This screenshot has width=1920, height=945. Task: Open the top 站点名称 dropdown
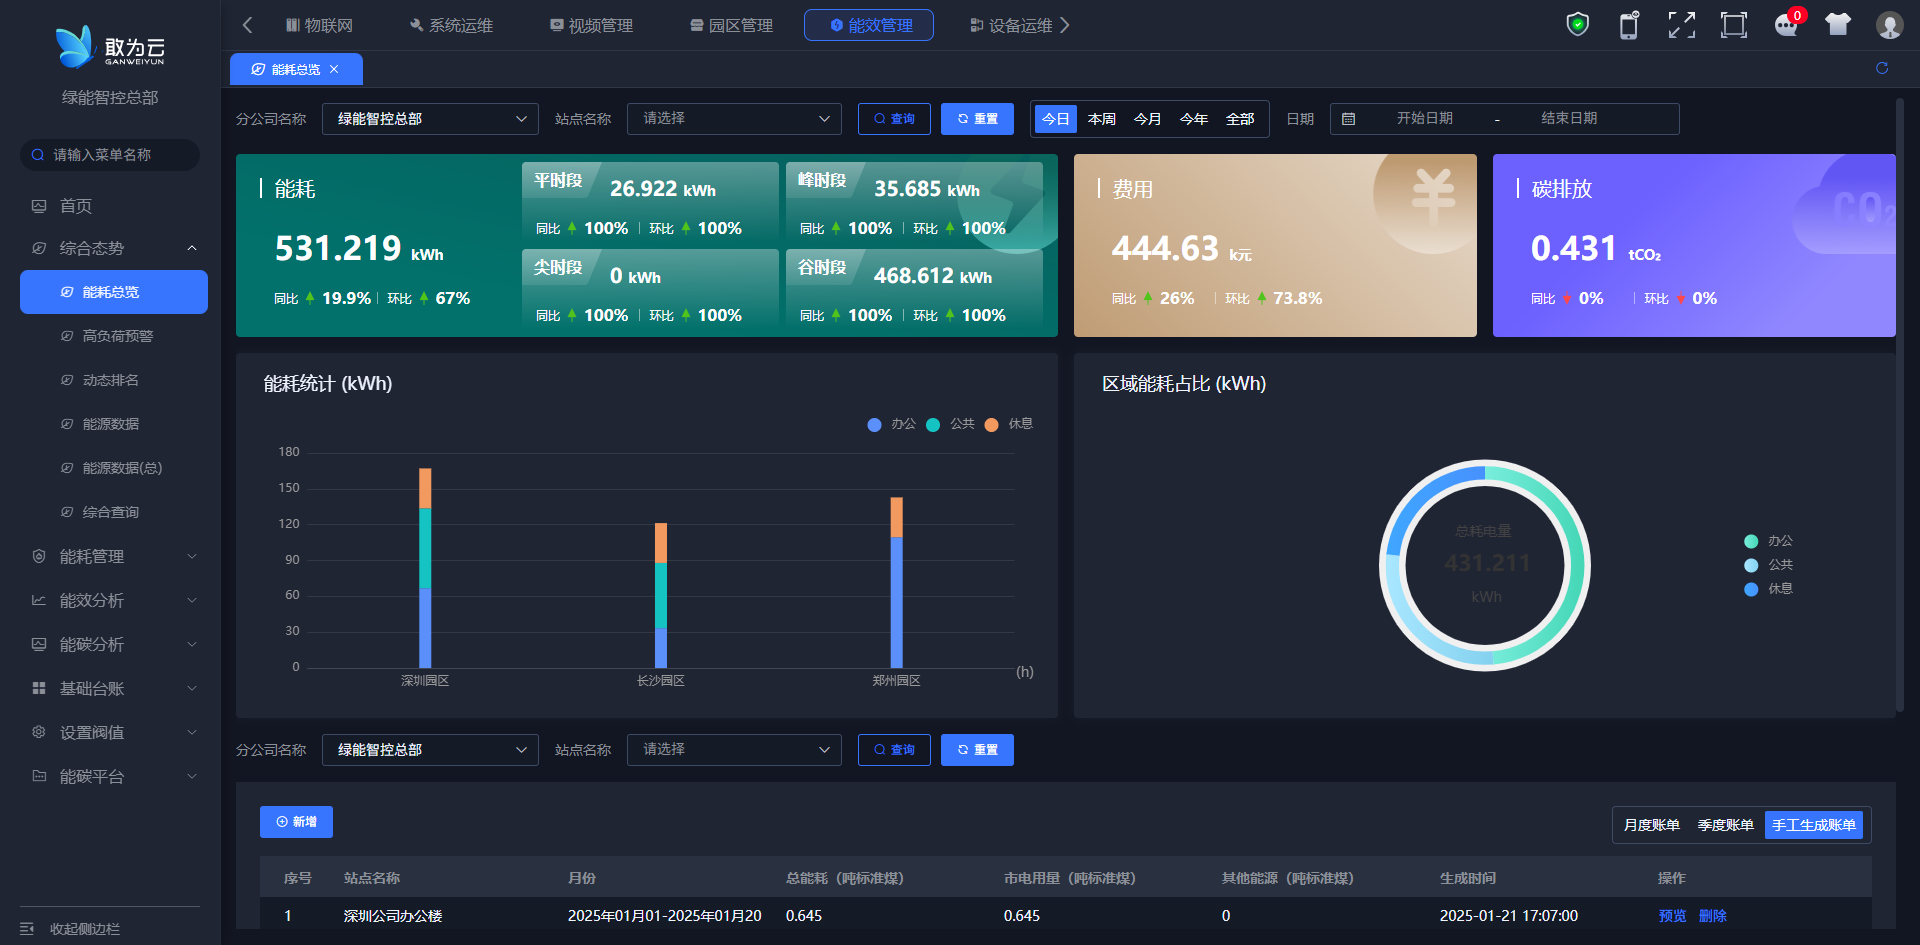[734, 119]
